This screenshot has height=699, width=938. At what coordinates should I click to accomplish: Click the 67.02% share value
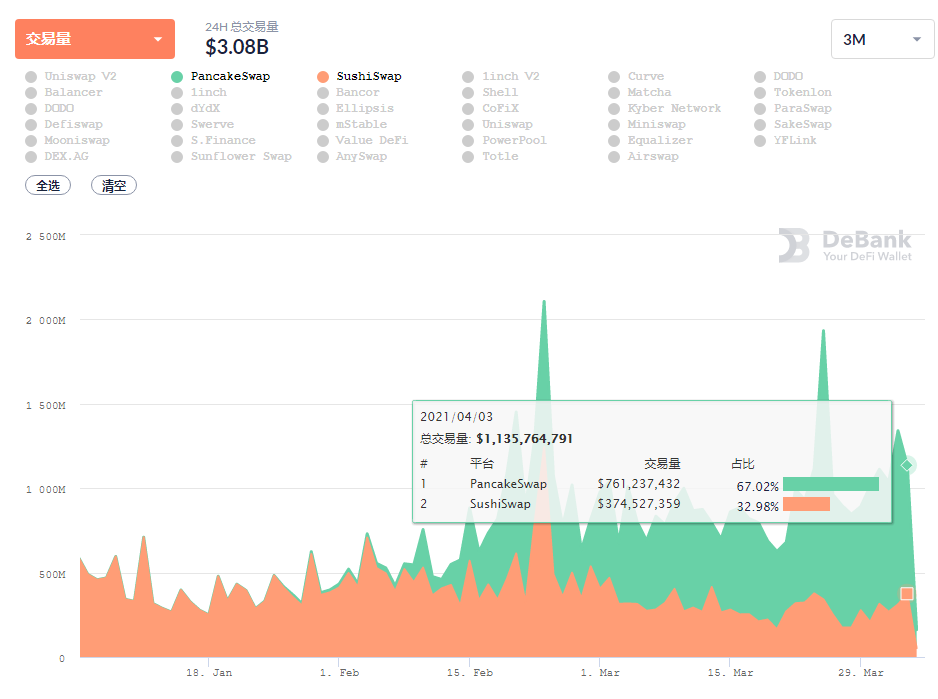click(x=757, y=487)
